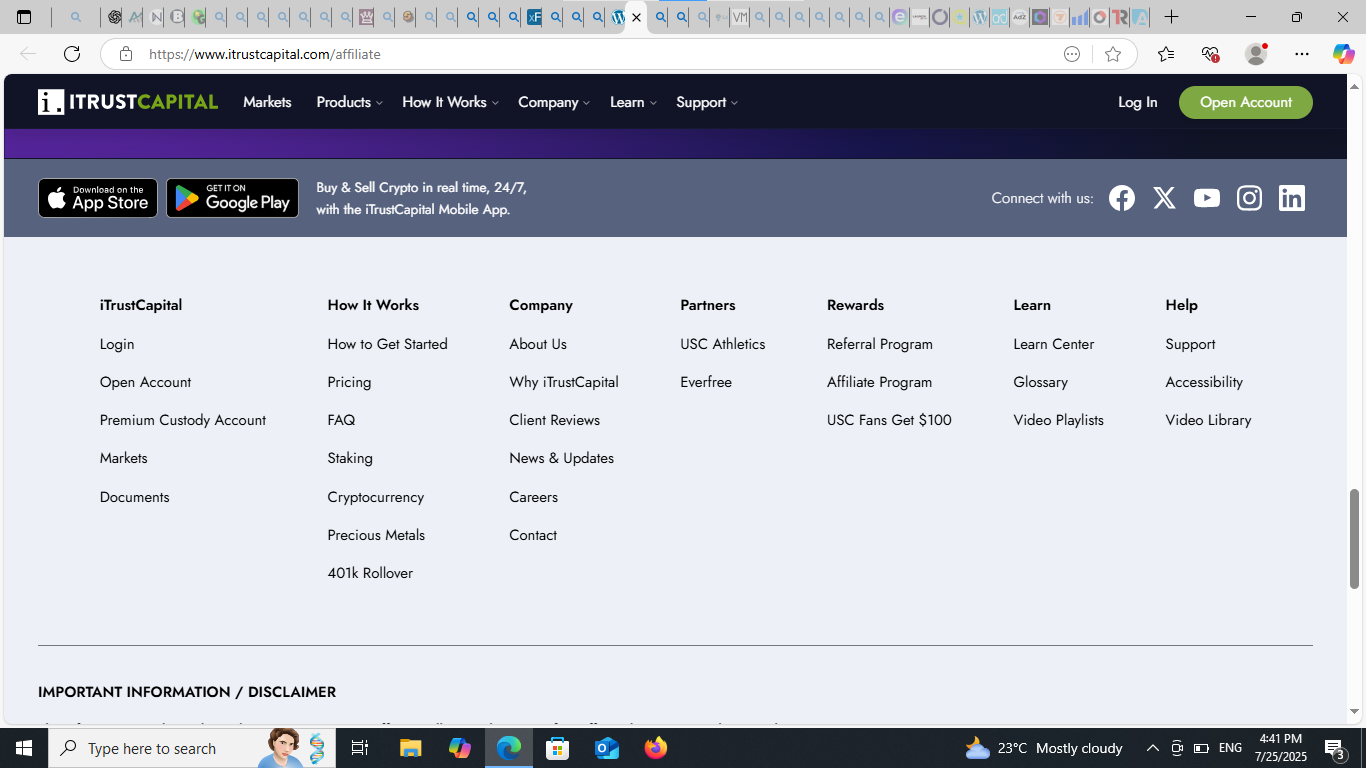Open the Staking footer link

pos(350,458)
